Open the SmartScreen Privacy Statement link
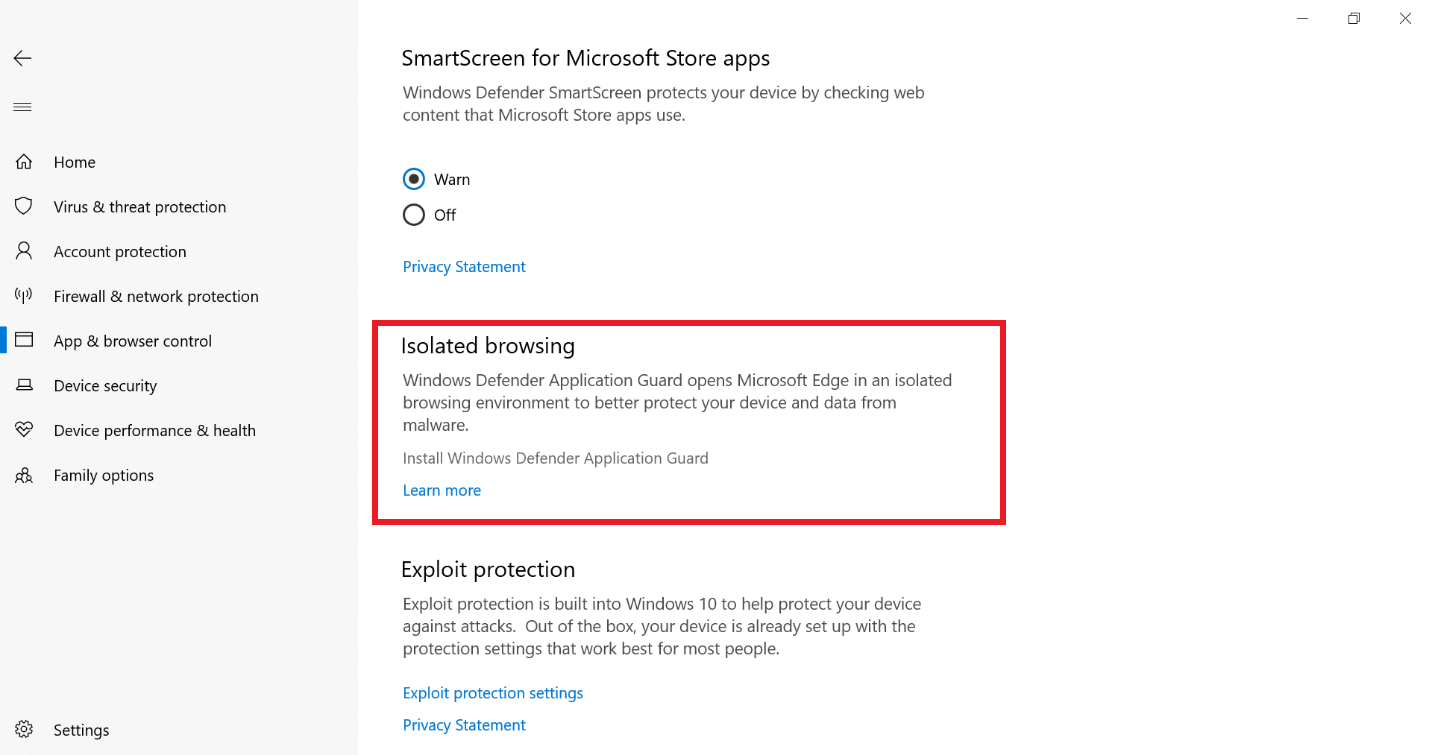The height and width of the screenshot is (755, 1432). 464,267
